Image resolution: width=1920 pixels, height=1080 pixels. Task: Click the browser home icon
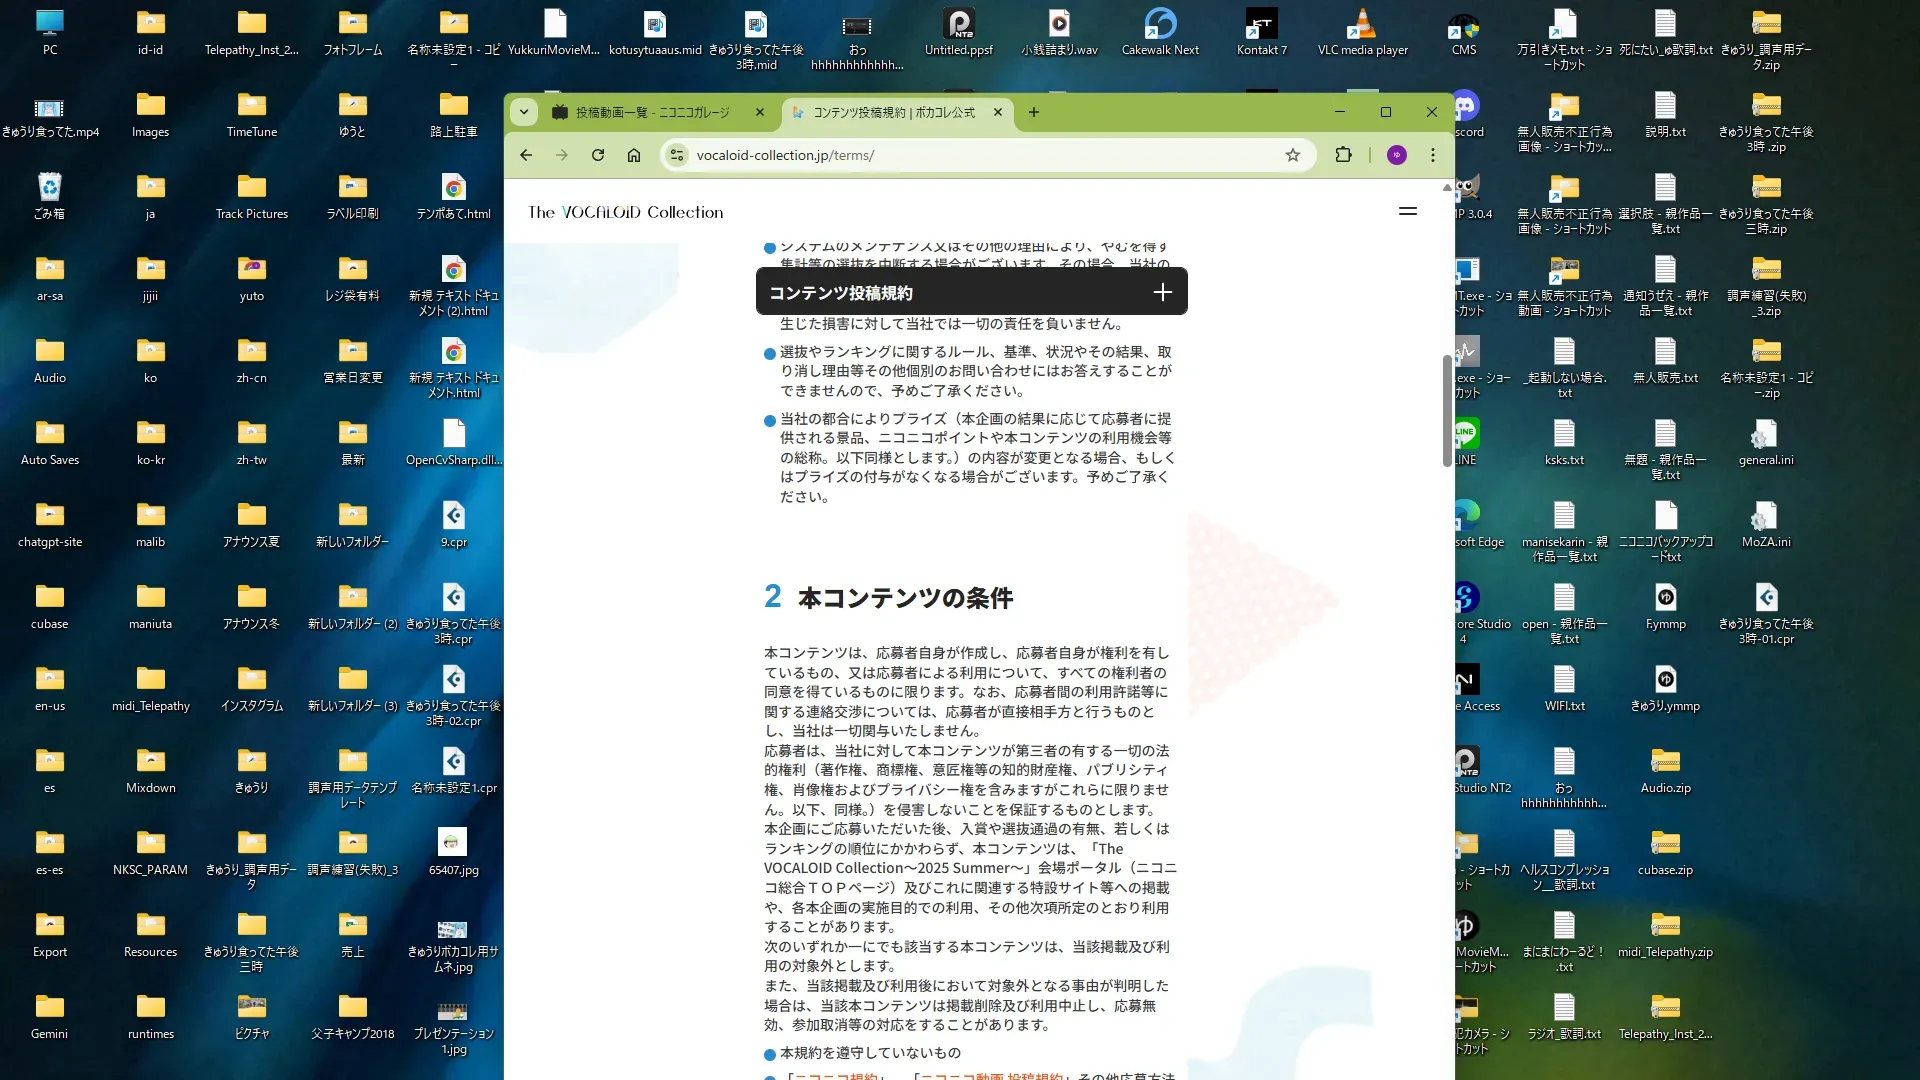[634, 155]
